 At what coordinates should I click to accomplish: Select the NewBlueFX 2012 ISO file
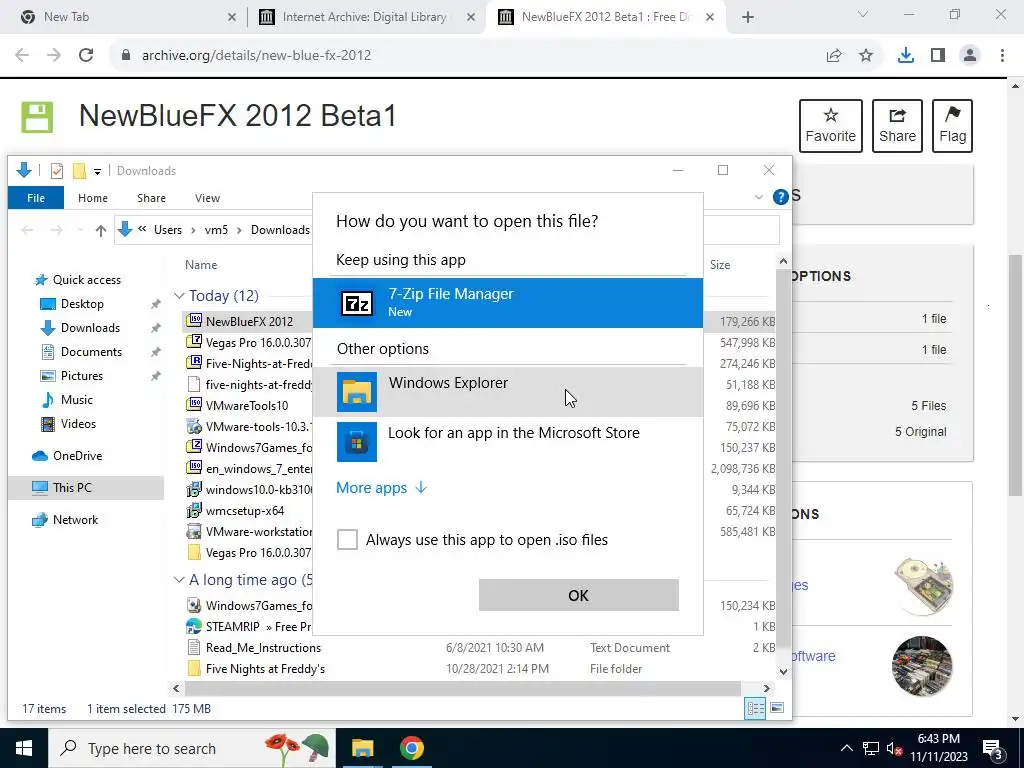249,321
